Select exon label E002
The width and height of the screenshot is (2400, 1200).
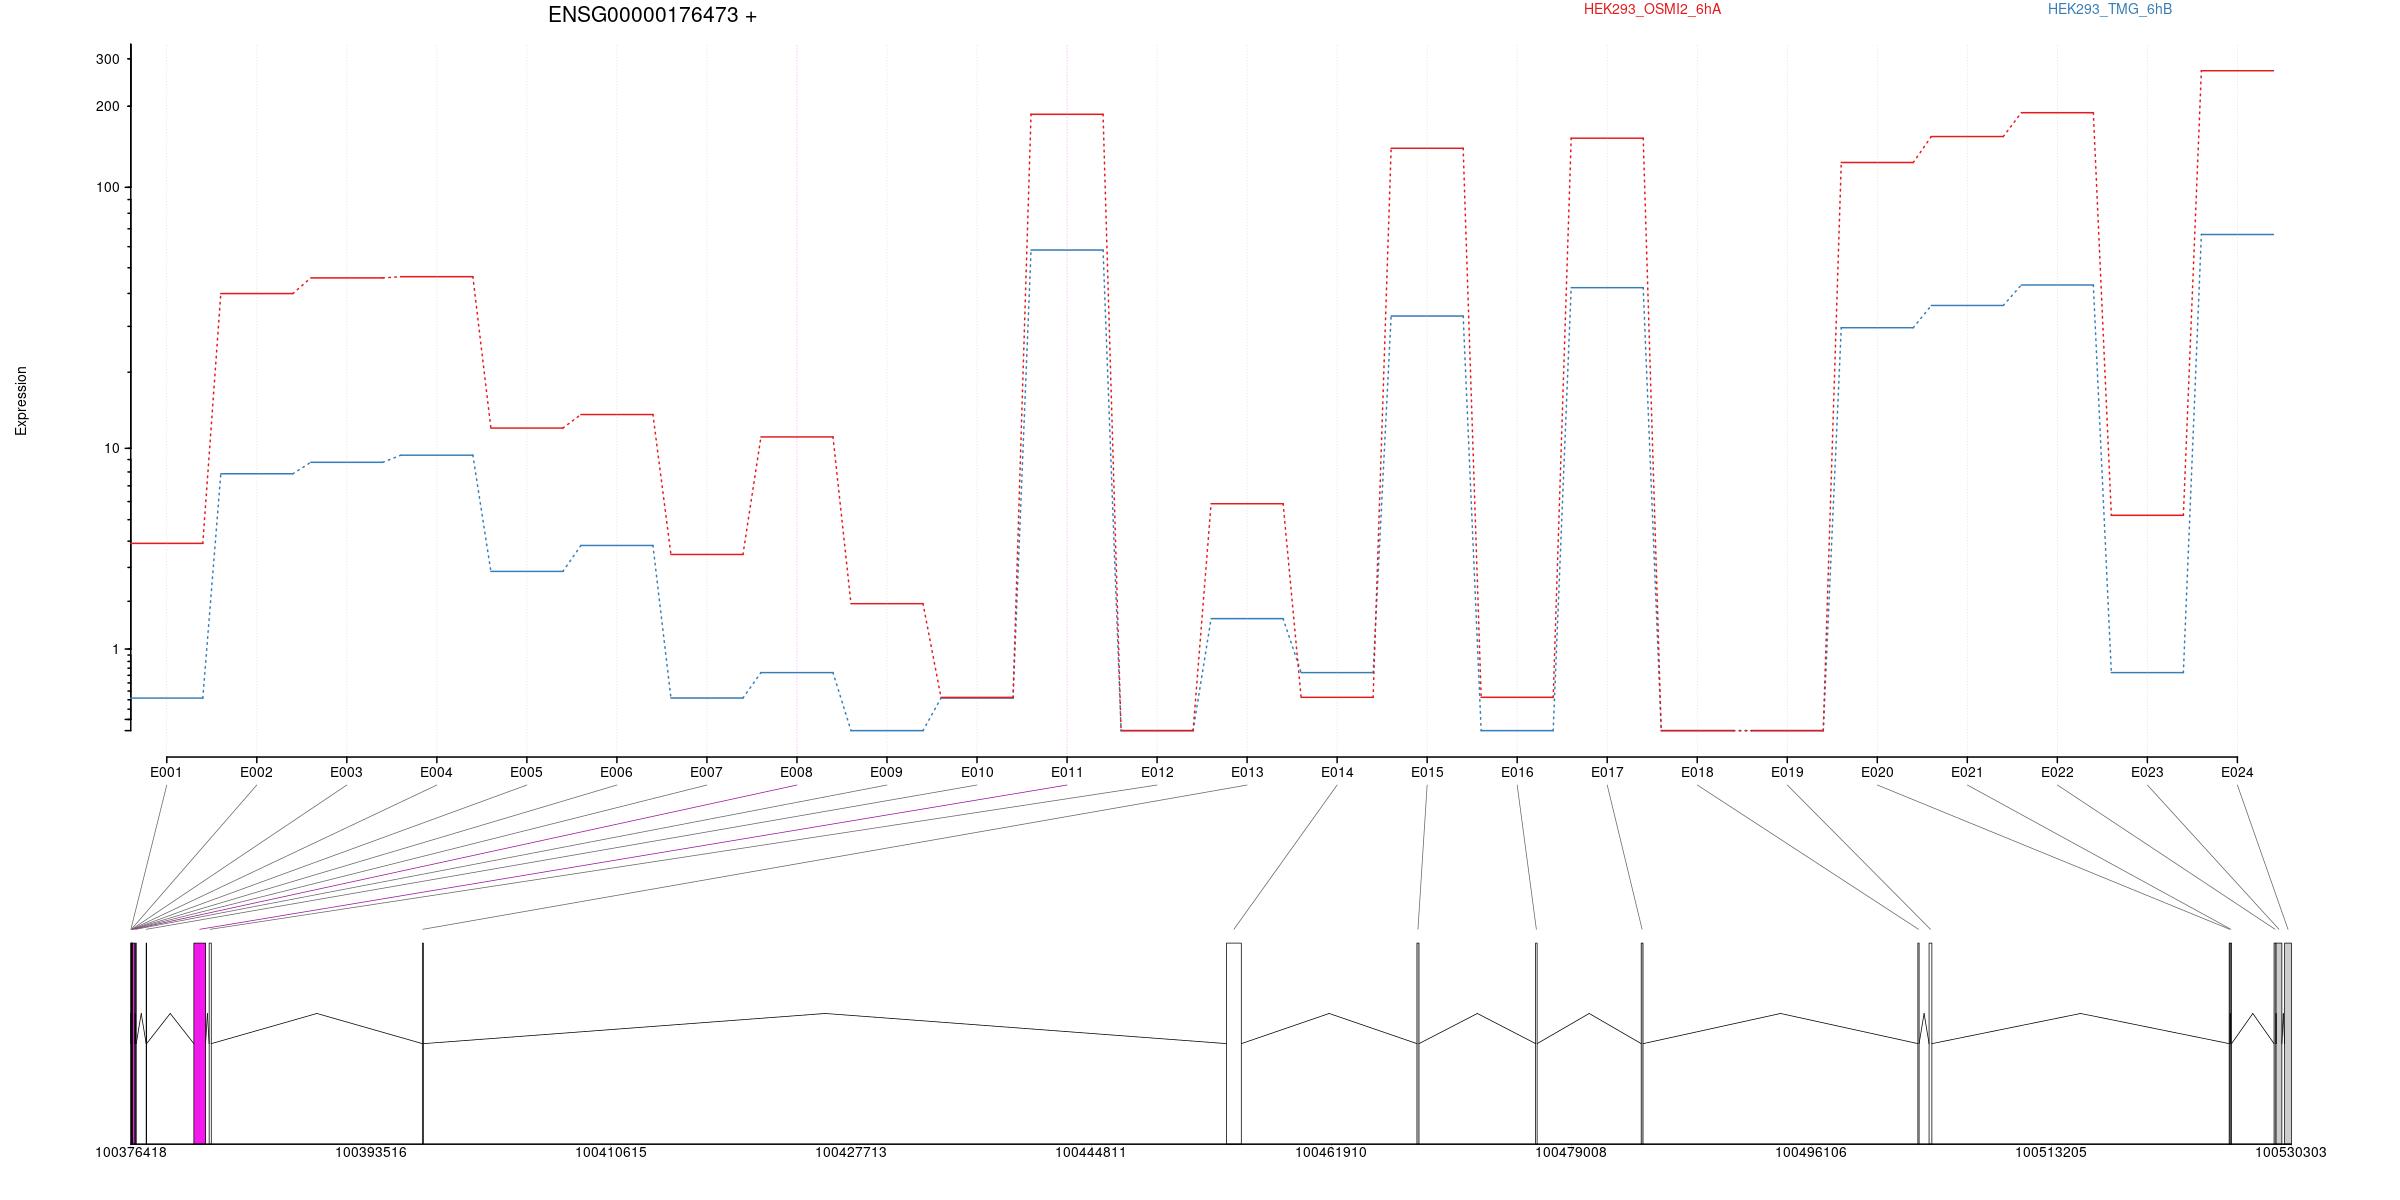[256, 772]
